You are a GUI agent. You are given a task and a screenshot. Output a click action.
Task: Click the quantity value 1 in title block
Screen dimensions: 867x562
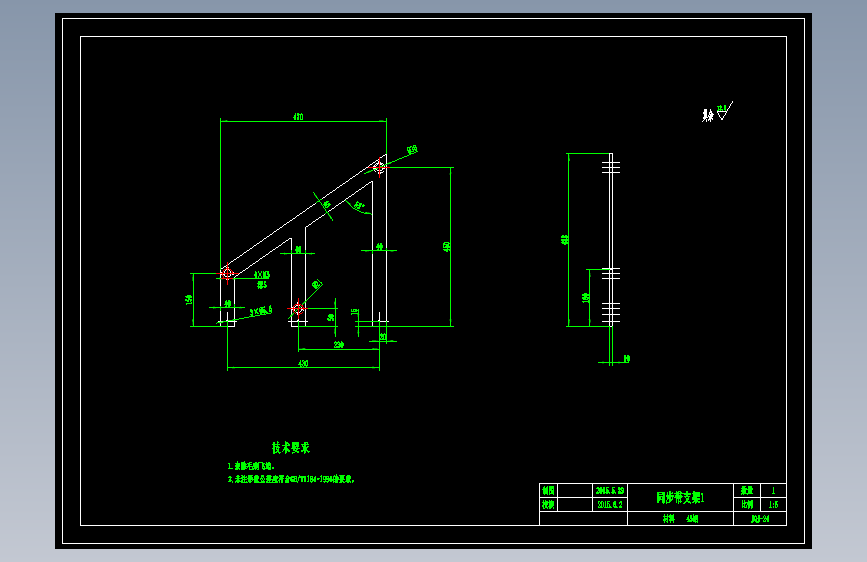(773, 491)
